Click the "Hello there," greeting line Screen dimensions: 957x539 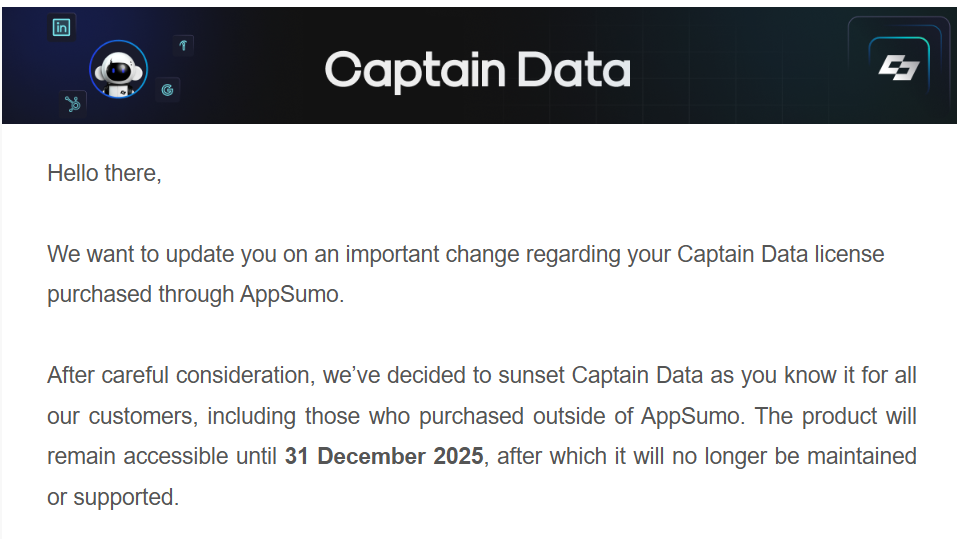[x=104, y=173]
